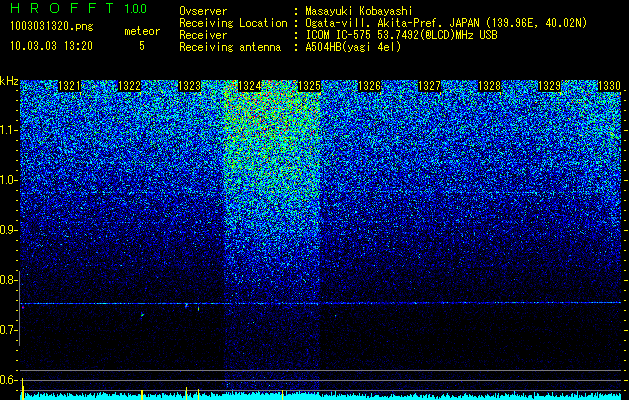Click the 1328 time marker label
629x400 pixels.
point(489,86)
